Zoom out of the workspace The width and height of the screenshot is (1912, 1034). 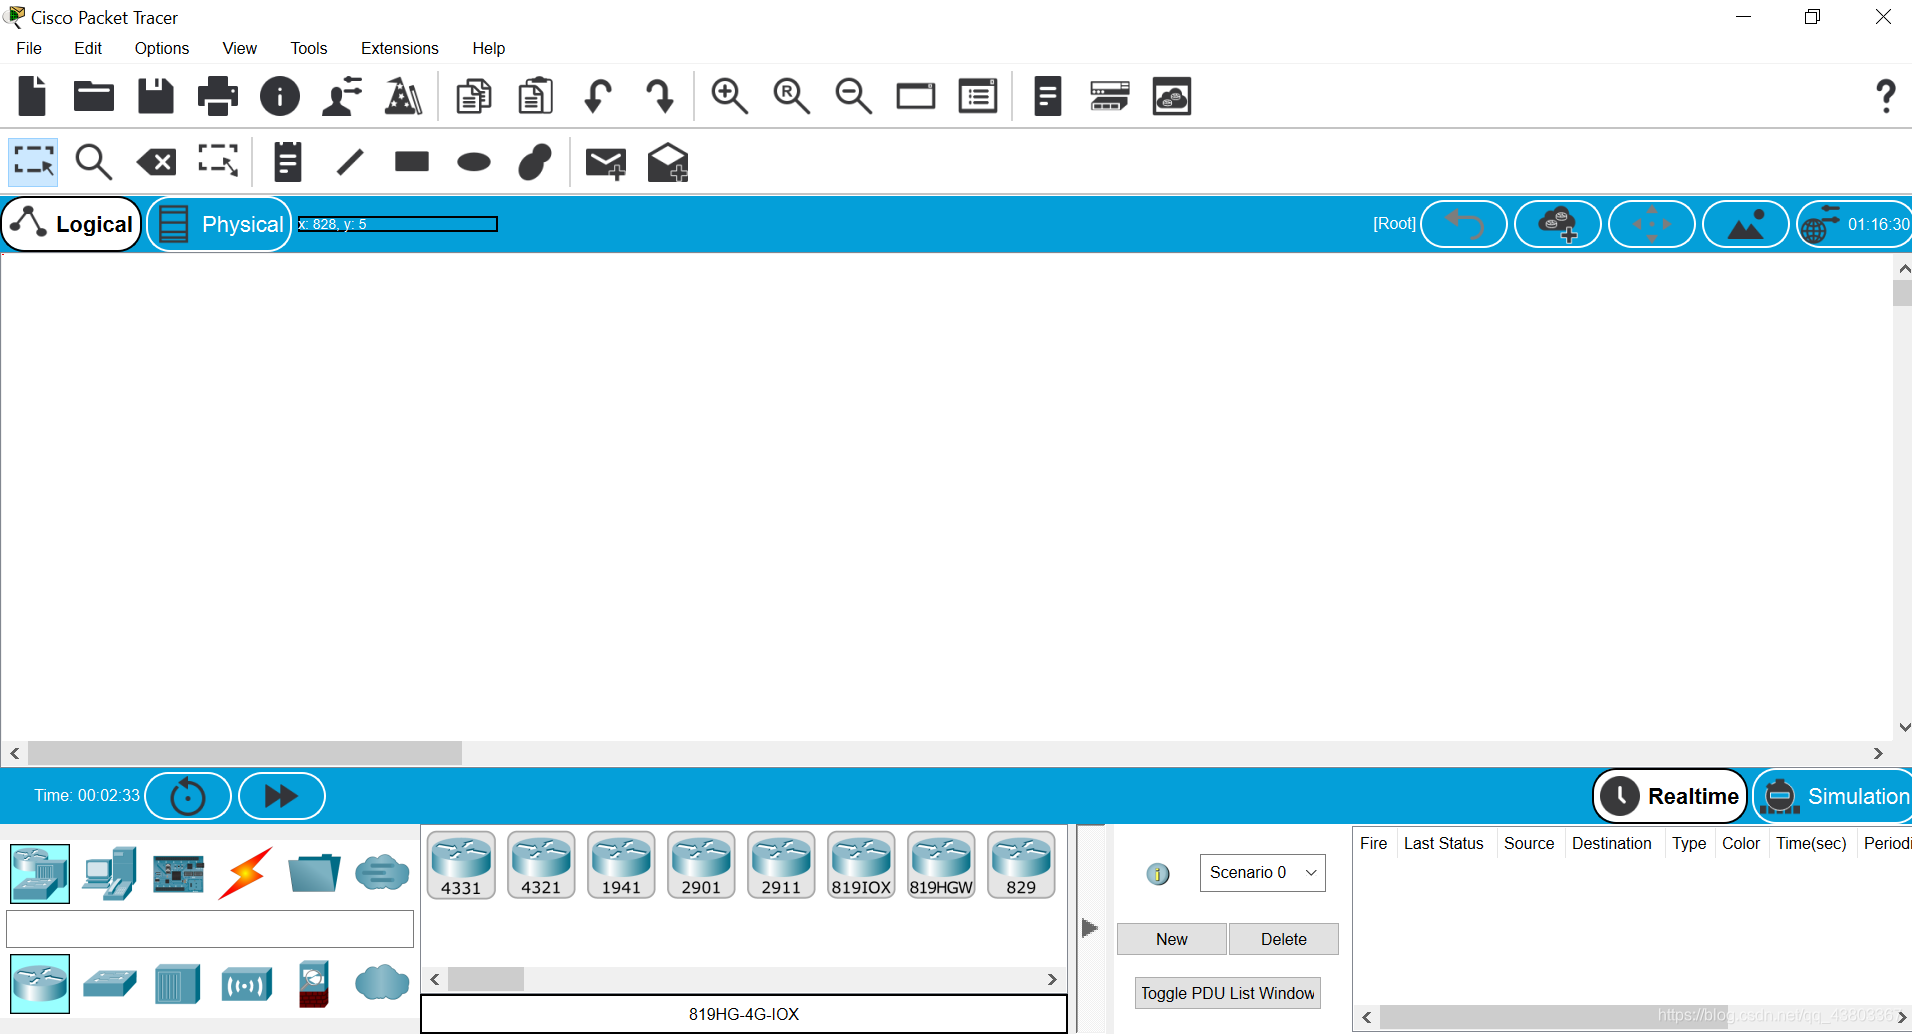[854, 96]
